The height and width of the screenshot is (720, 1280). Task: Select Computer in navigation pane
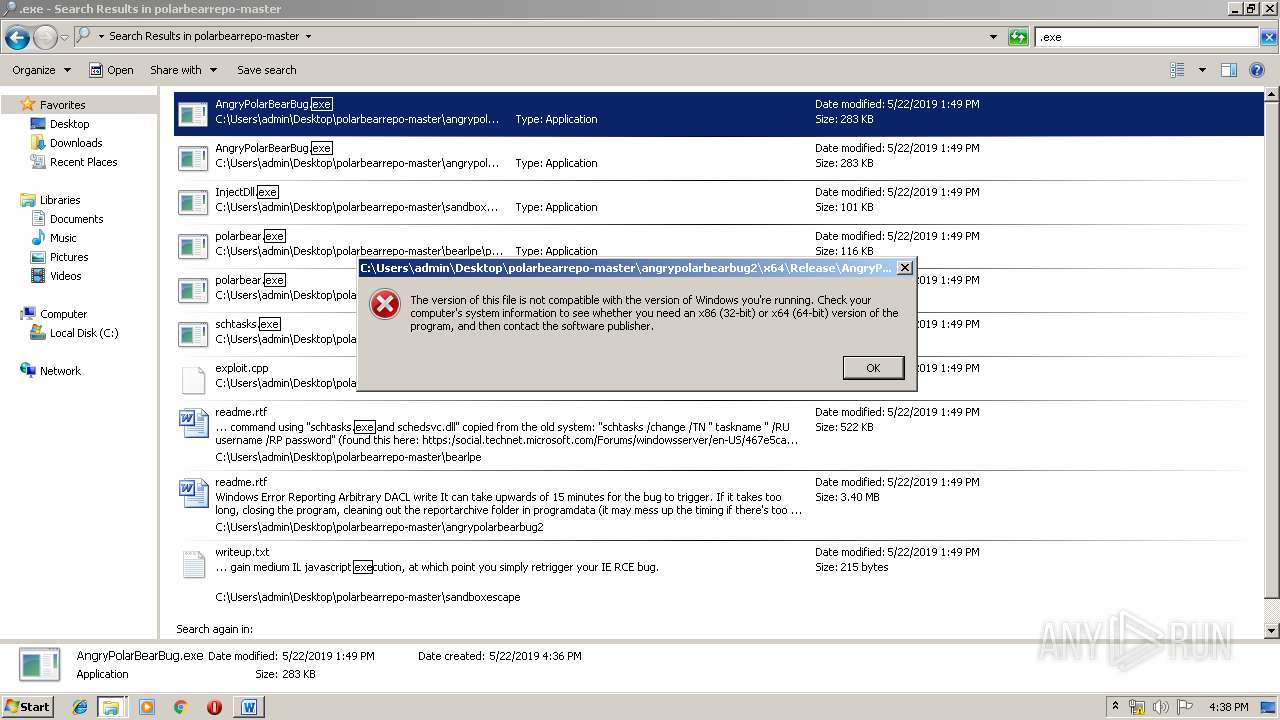coord(63,314)
